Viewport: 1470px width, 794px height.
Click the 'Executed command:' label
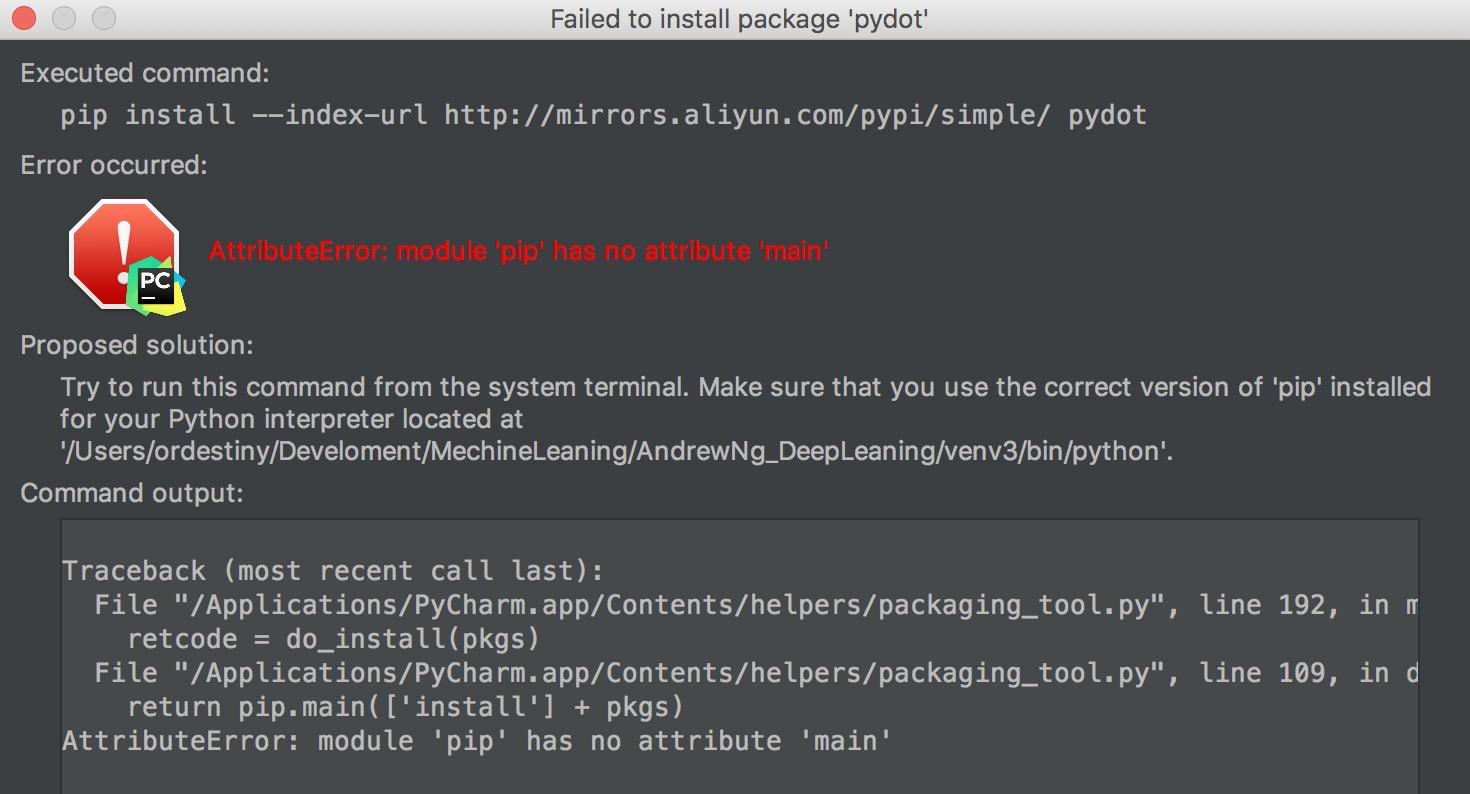[x=145, y=73]
